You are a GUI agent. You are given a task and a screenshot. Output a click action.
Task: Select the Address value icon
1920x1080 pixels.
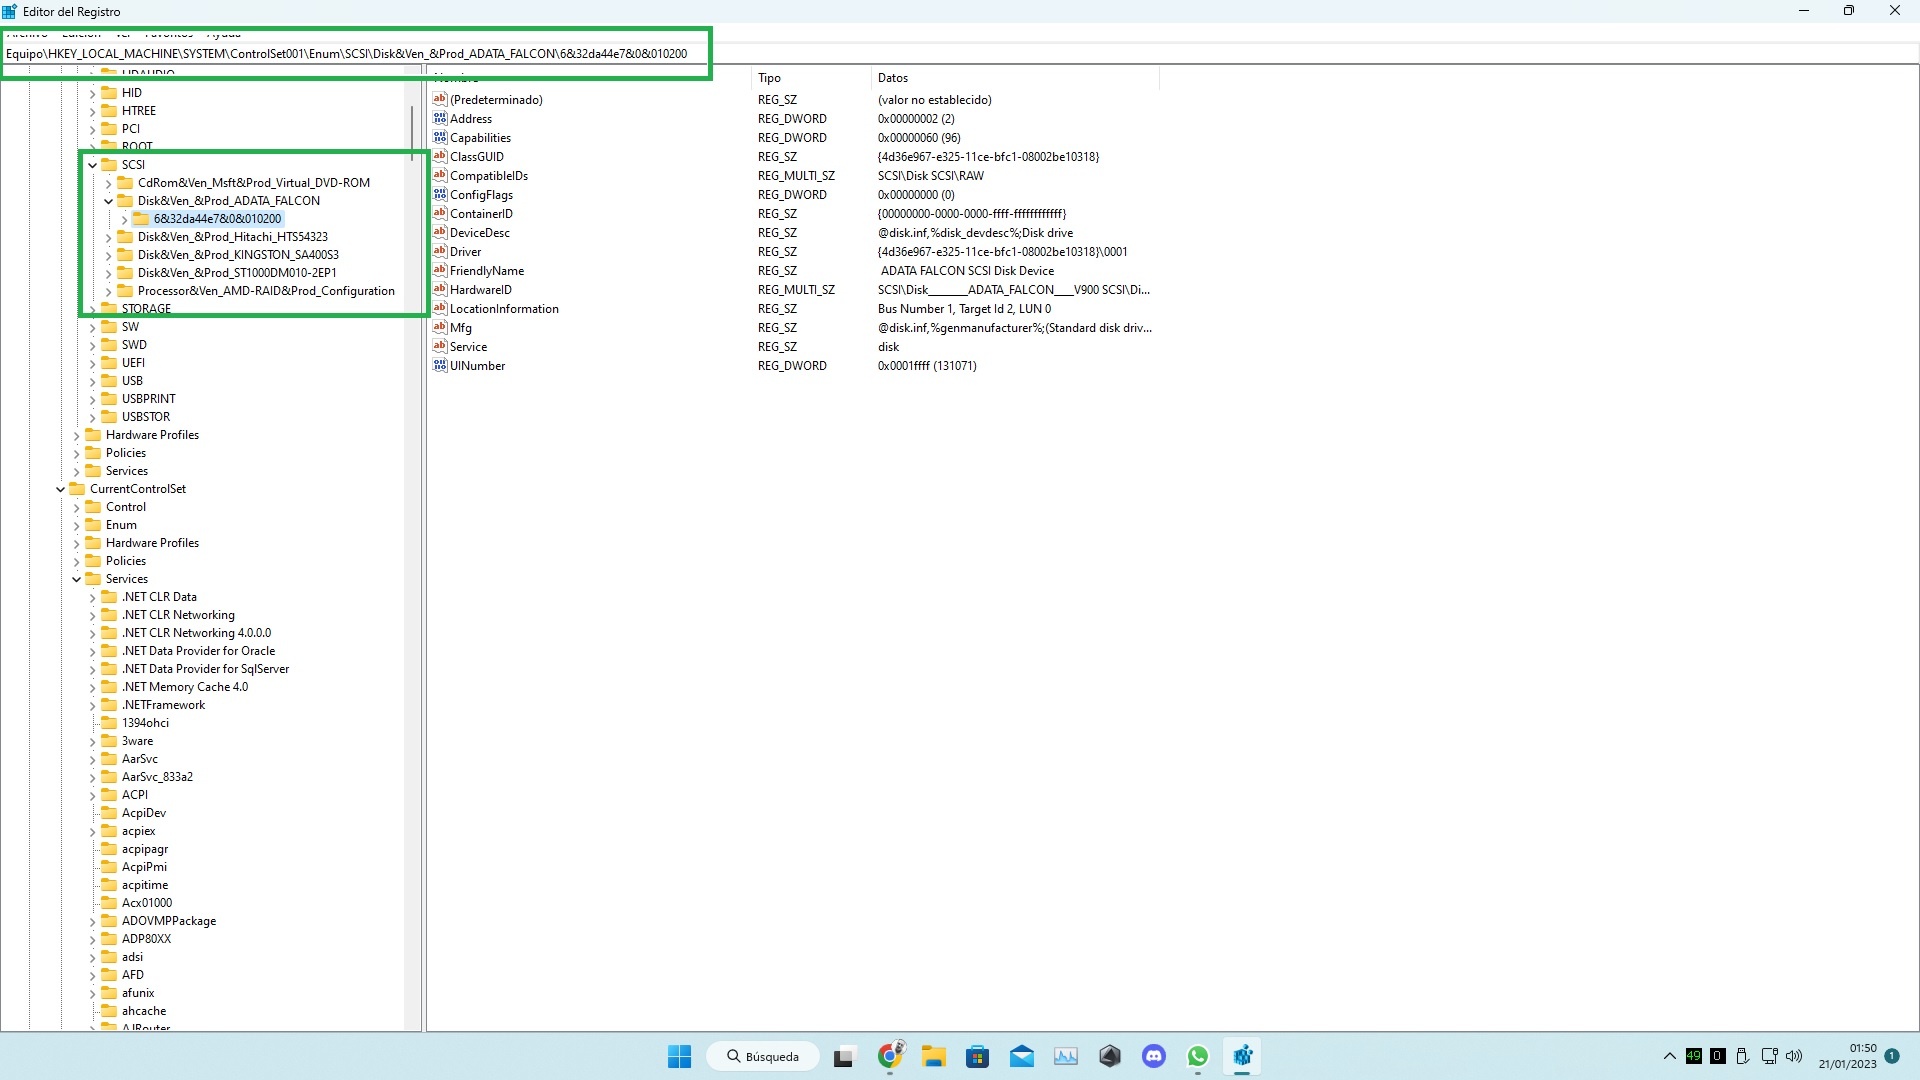[439, 118]
